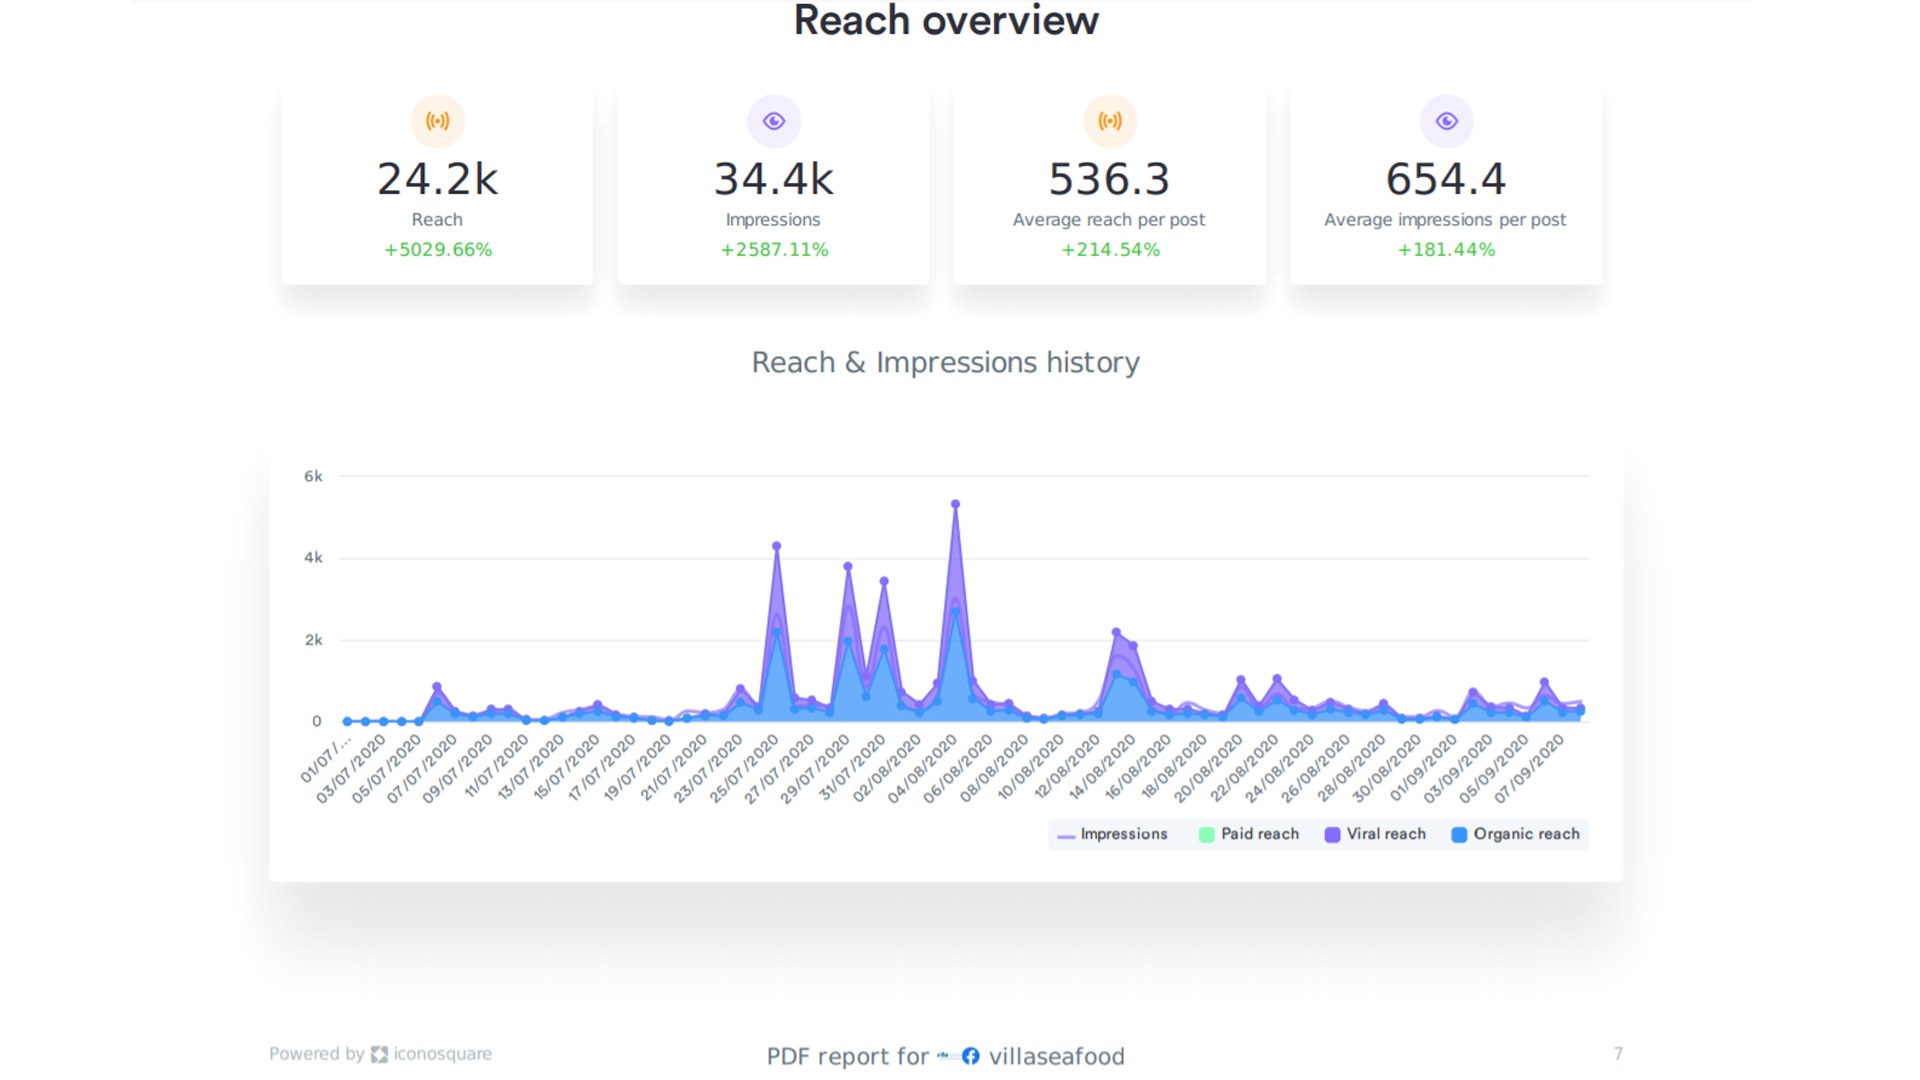Click the +5029.66% reach growth figure
The image size is (1920, 1080).
tap(437, 250)
